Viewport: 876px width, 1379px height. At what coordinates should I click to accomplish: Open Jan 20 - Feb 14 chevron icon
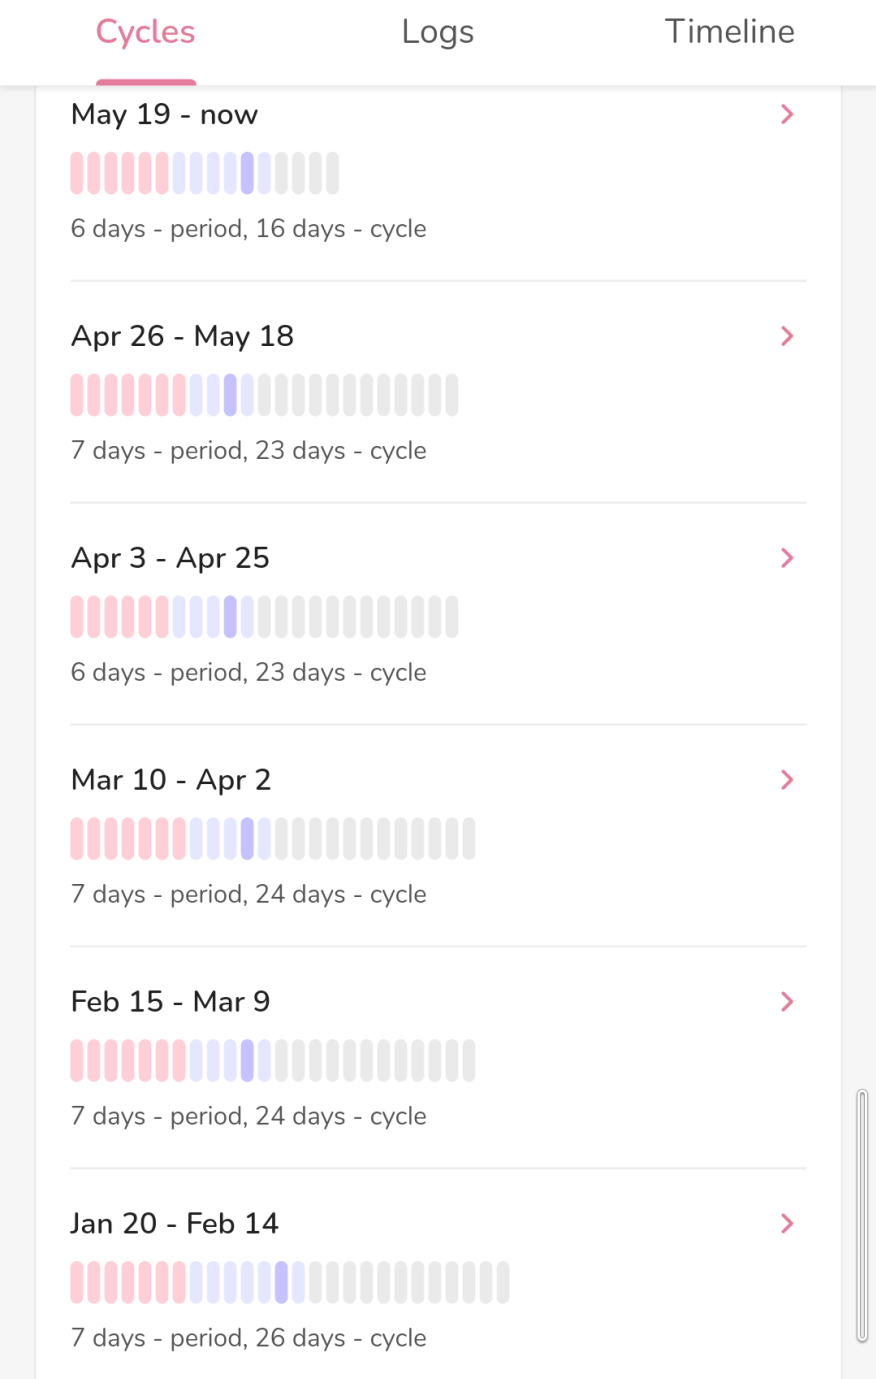[787, 1224]
